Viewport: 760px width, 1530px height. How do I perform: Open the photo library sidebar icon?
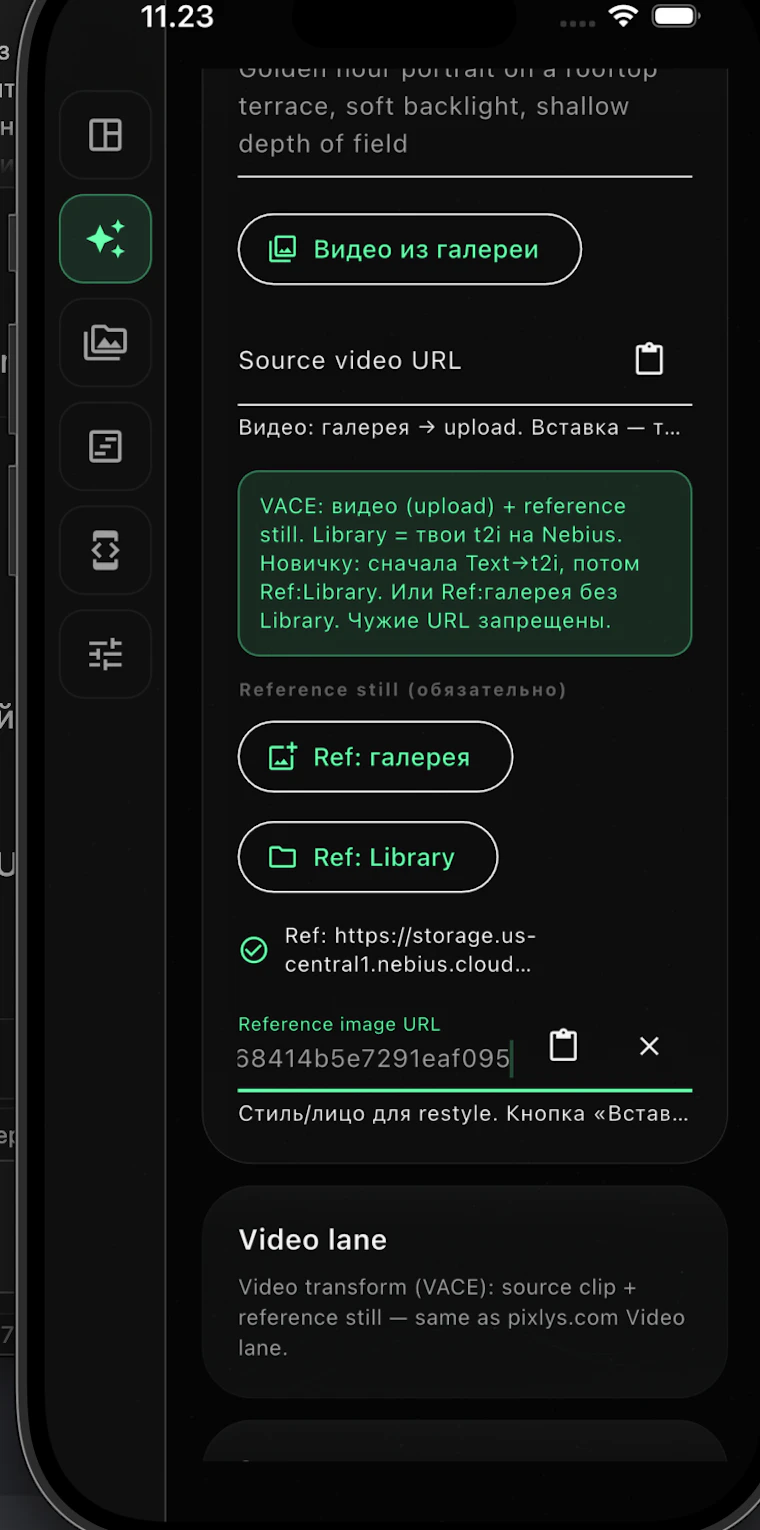[x=105, y=343]
